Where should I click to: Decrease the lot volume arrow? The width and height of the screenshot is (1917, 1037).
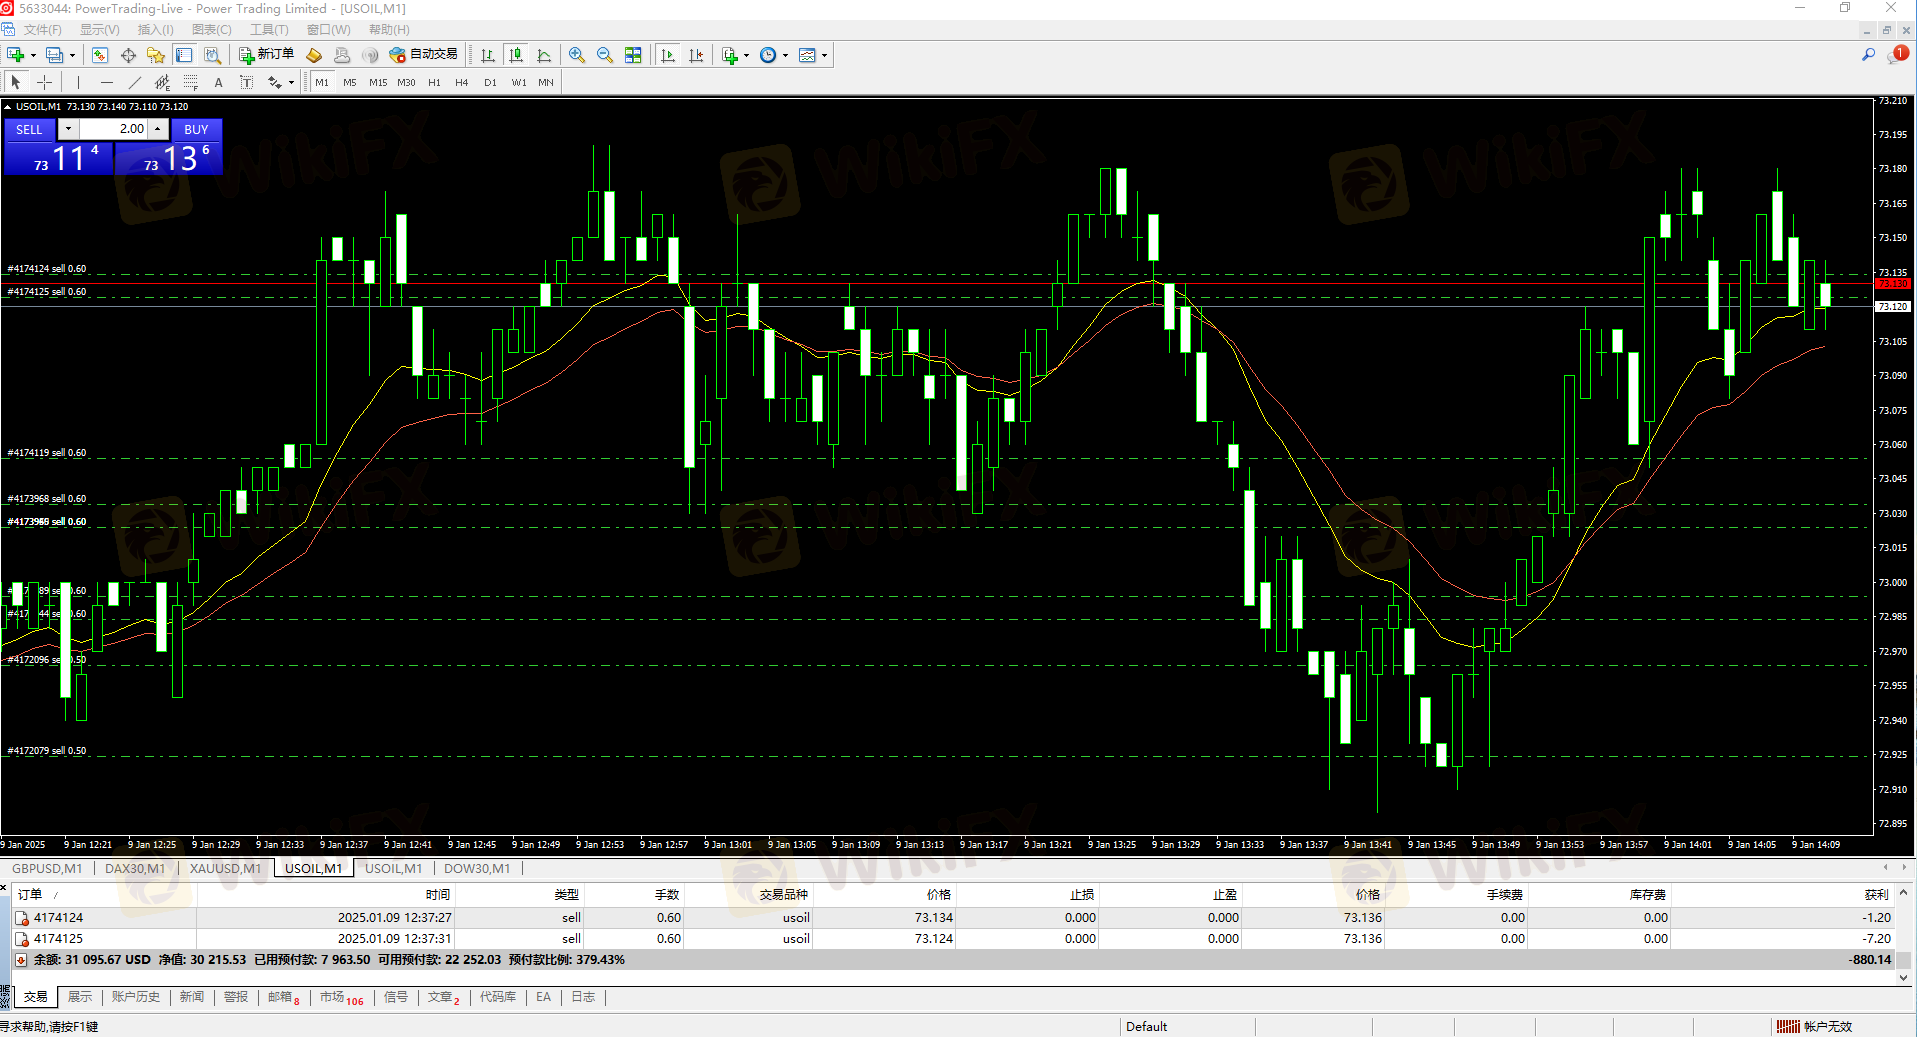coord(68,129)
